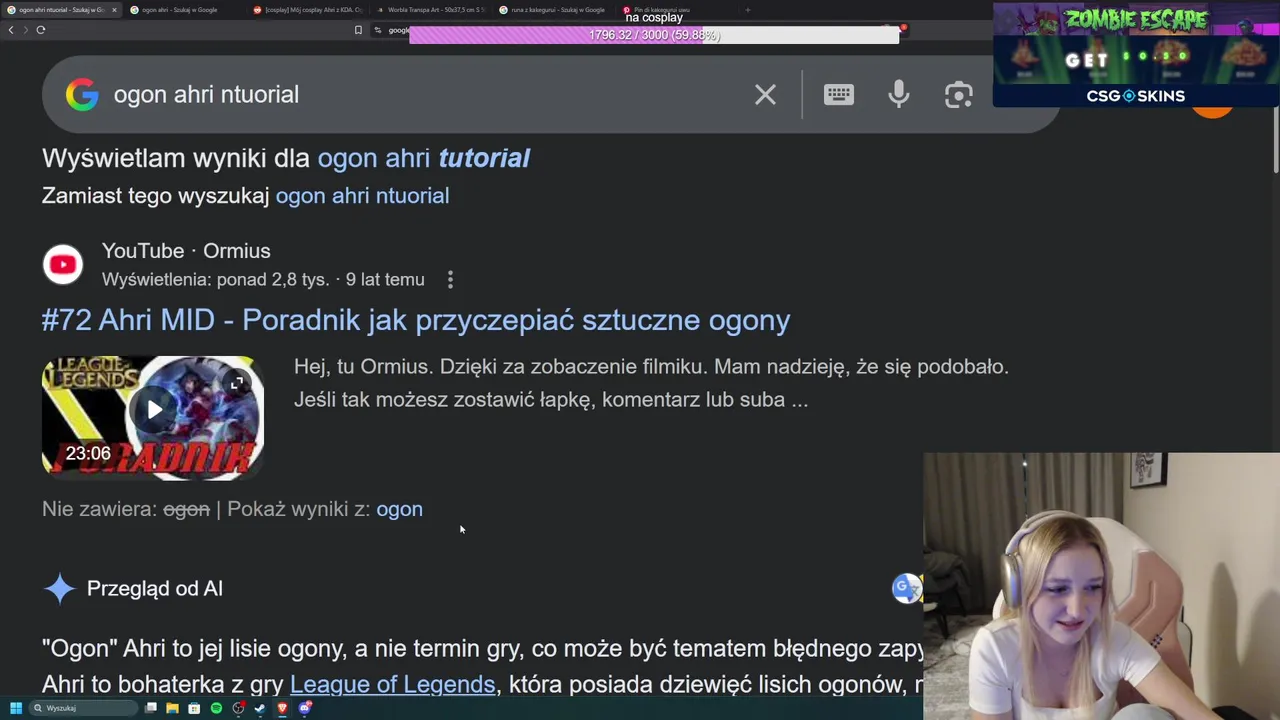
Task: Expand the video preview with the fullscreen icon
Action: click(237, 383)
